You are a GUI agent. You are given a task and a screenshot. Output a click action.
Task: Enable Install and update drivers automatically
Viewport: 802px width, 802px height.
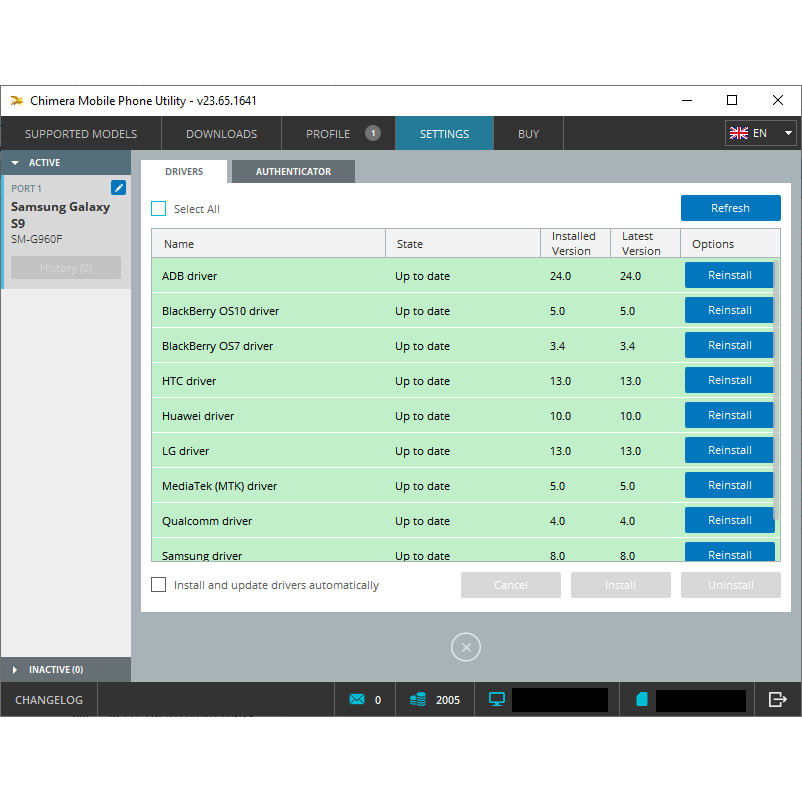coord(159,585)
